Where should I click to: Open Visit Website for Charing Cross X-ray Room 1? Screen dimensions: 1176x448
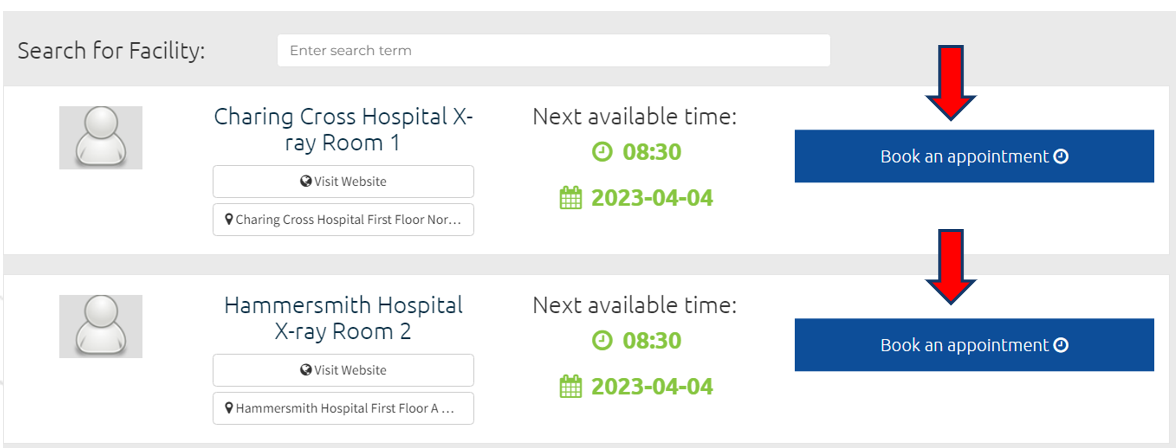pos(344,182)
